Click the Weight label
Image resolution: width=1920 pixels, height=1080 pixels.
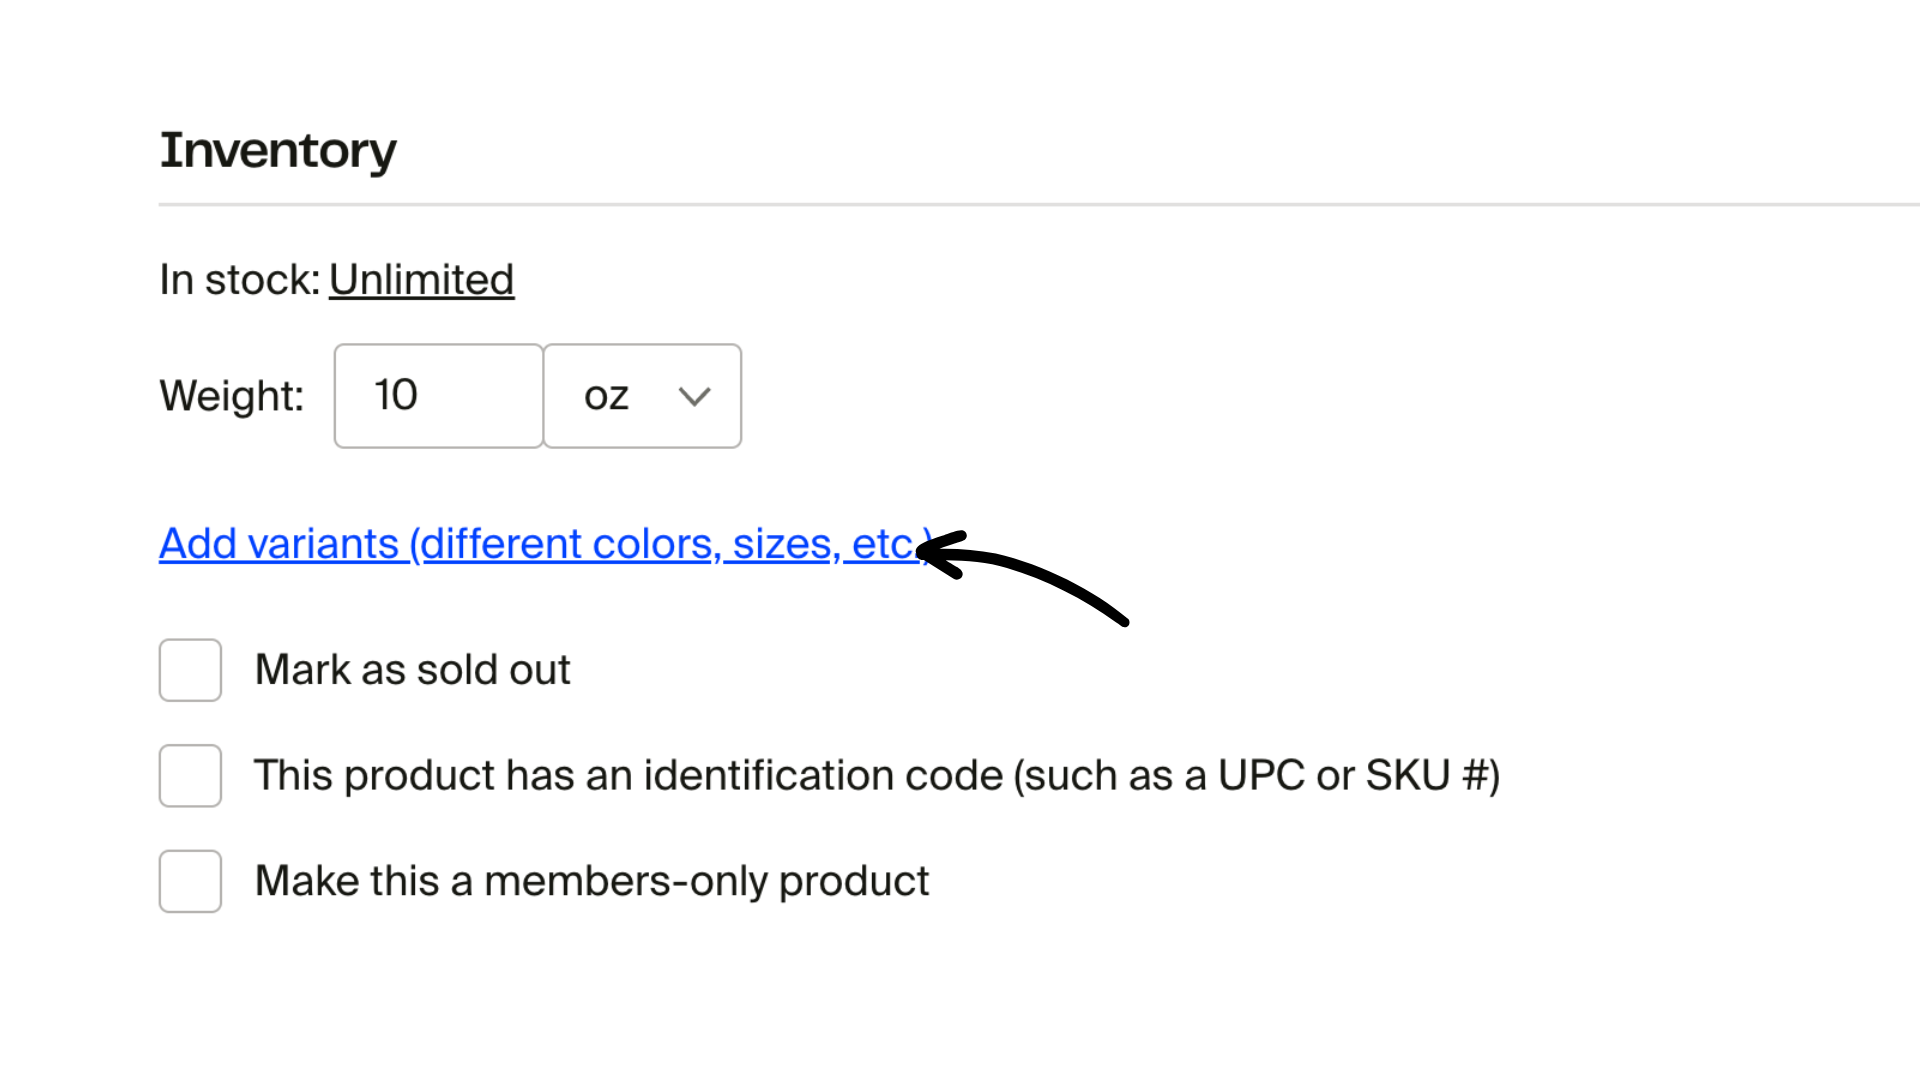click(231, 396)
